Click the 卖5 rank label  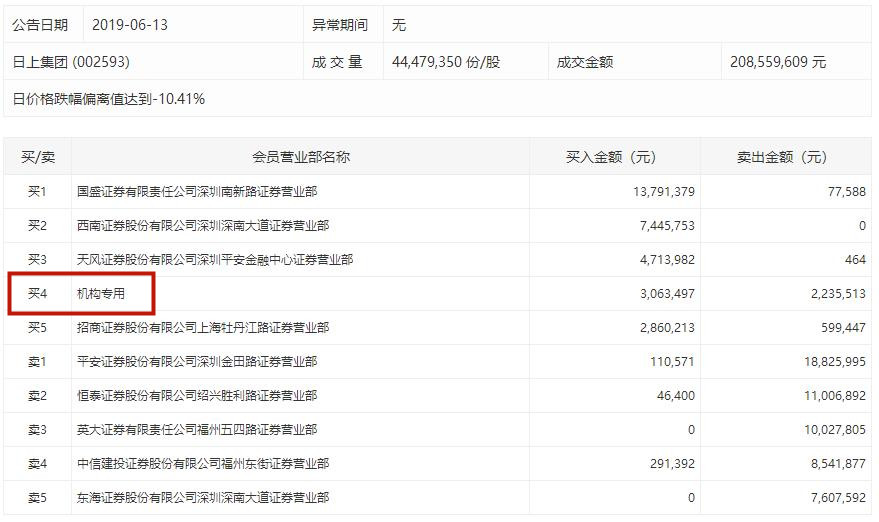(x=38, y=497)
